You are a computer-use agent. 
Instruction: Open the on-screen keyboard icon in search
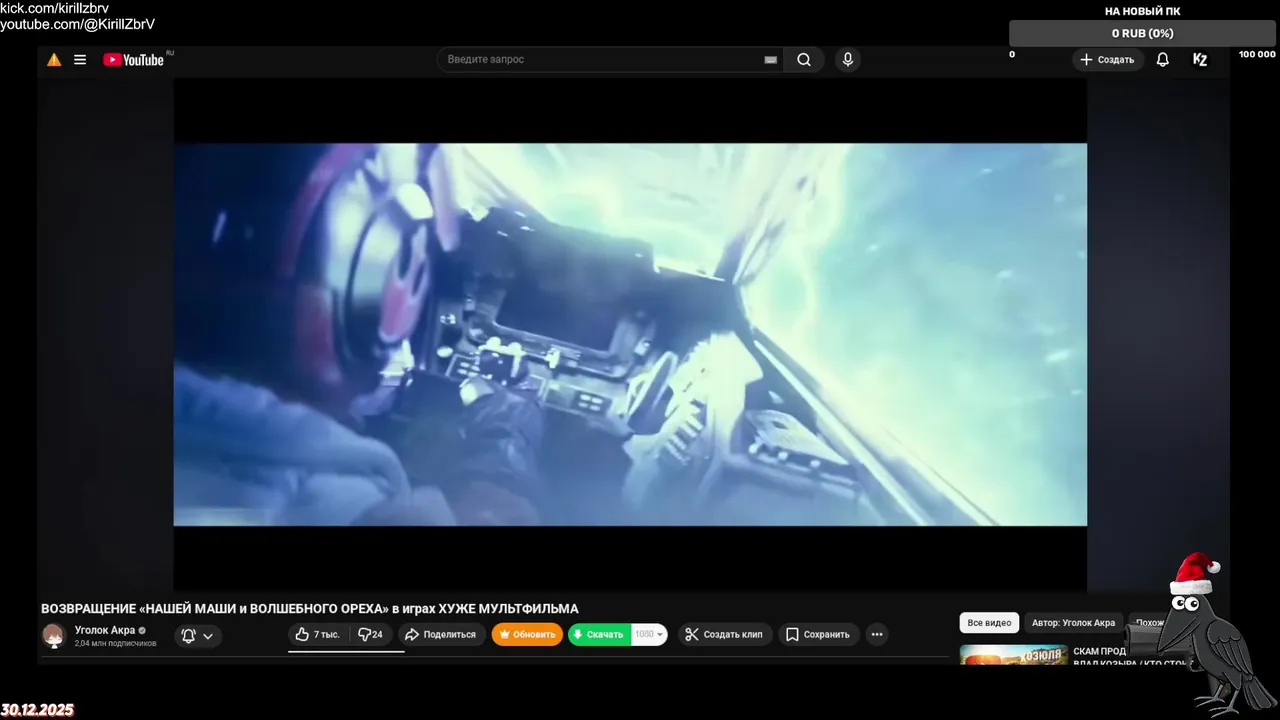tap(771, 60)
